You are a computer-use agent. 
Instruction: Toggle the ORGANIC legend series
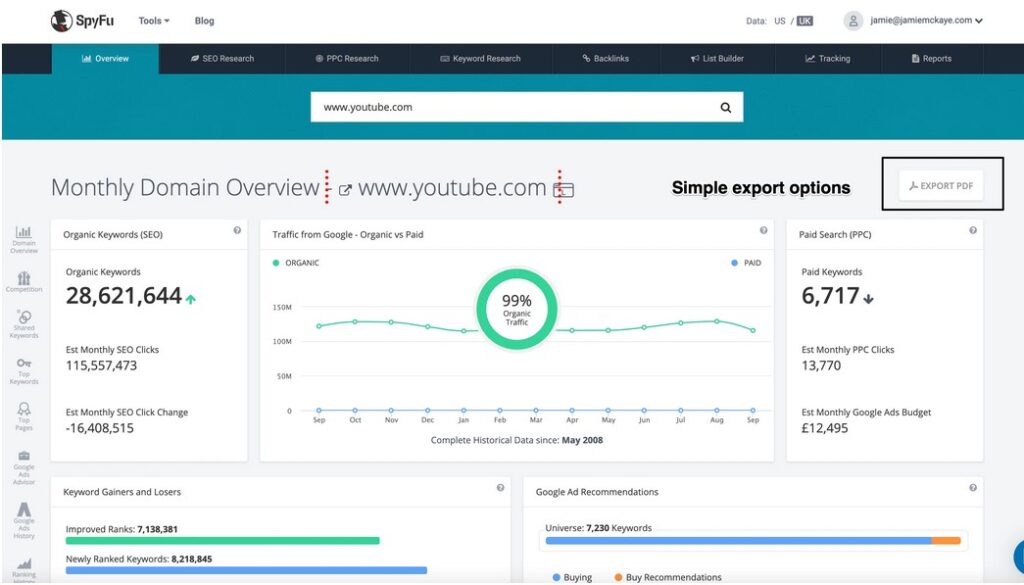[296, 263]
